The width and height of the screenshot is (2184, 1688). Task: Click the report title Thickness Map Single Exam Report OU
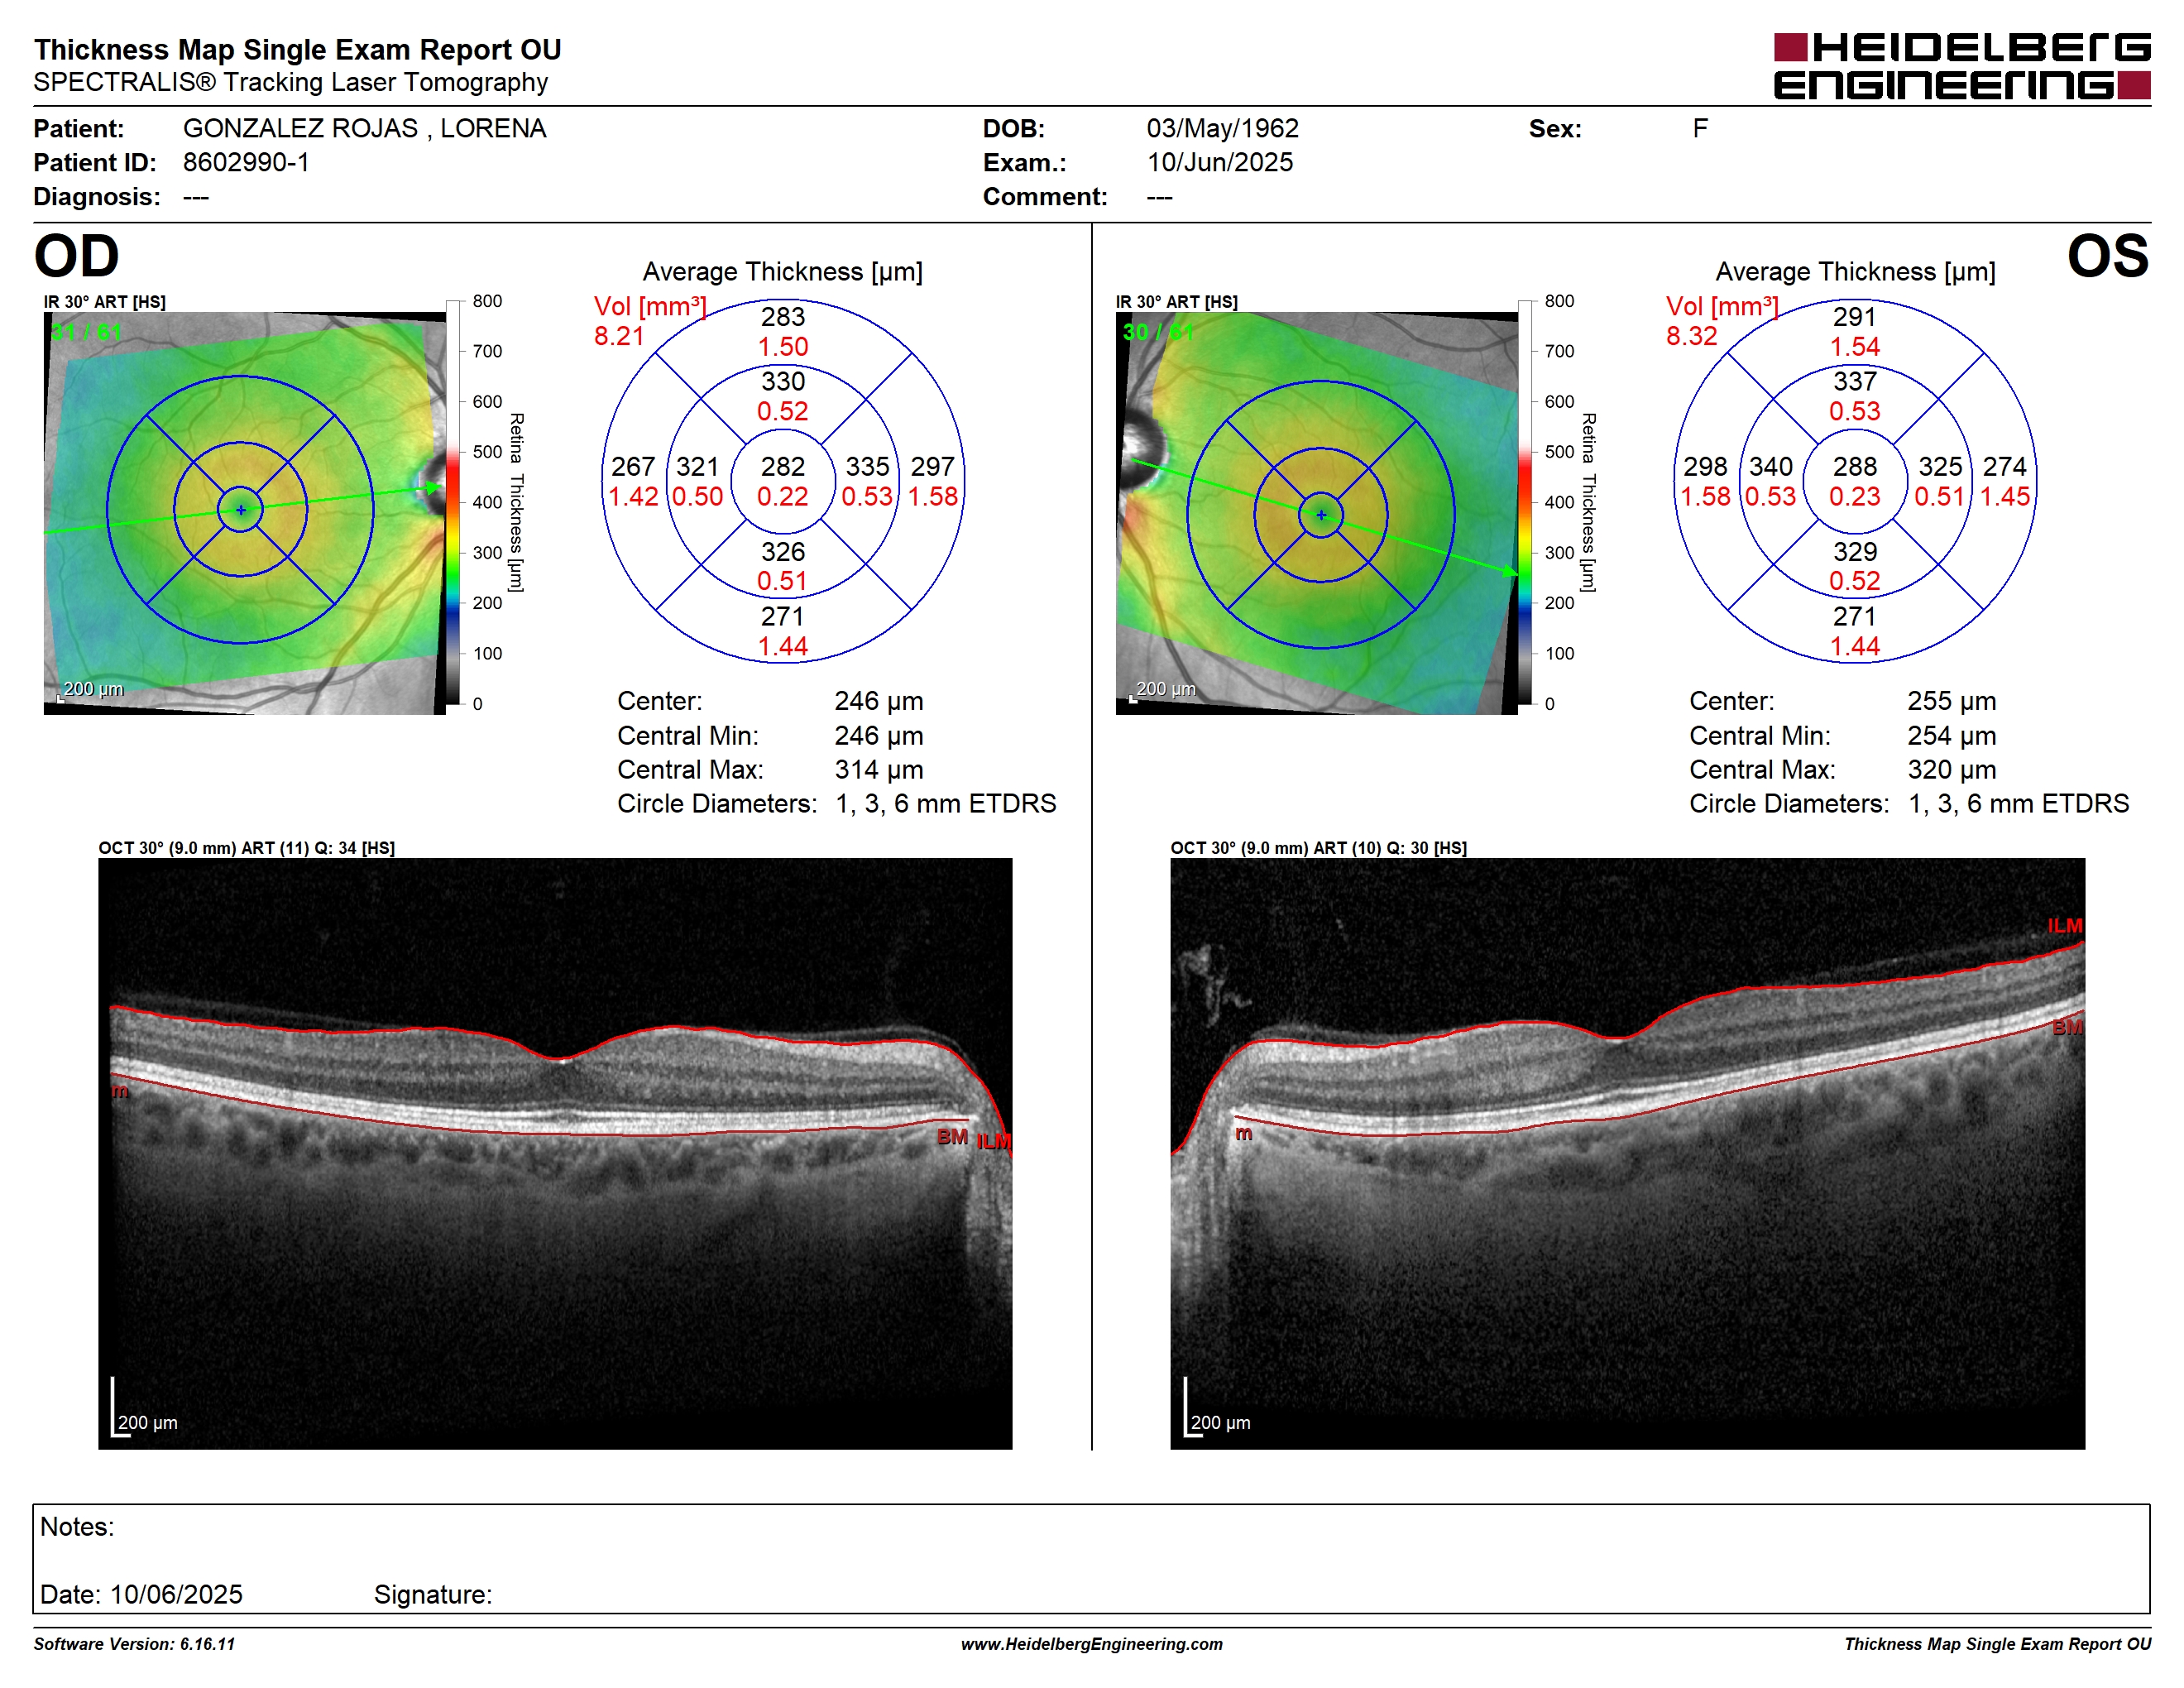(298, 49)
